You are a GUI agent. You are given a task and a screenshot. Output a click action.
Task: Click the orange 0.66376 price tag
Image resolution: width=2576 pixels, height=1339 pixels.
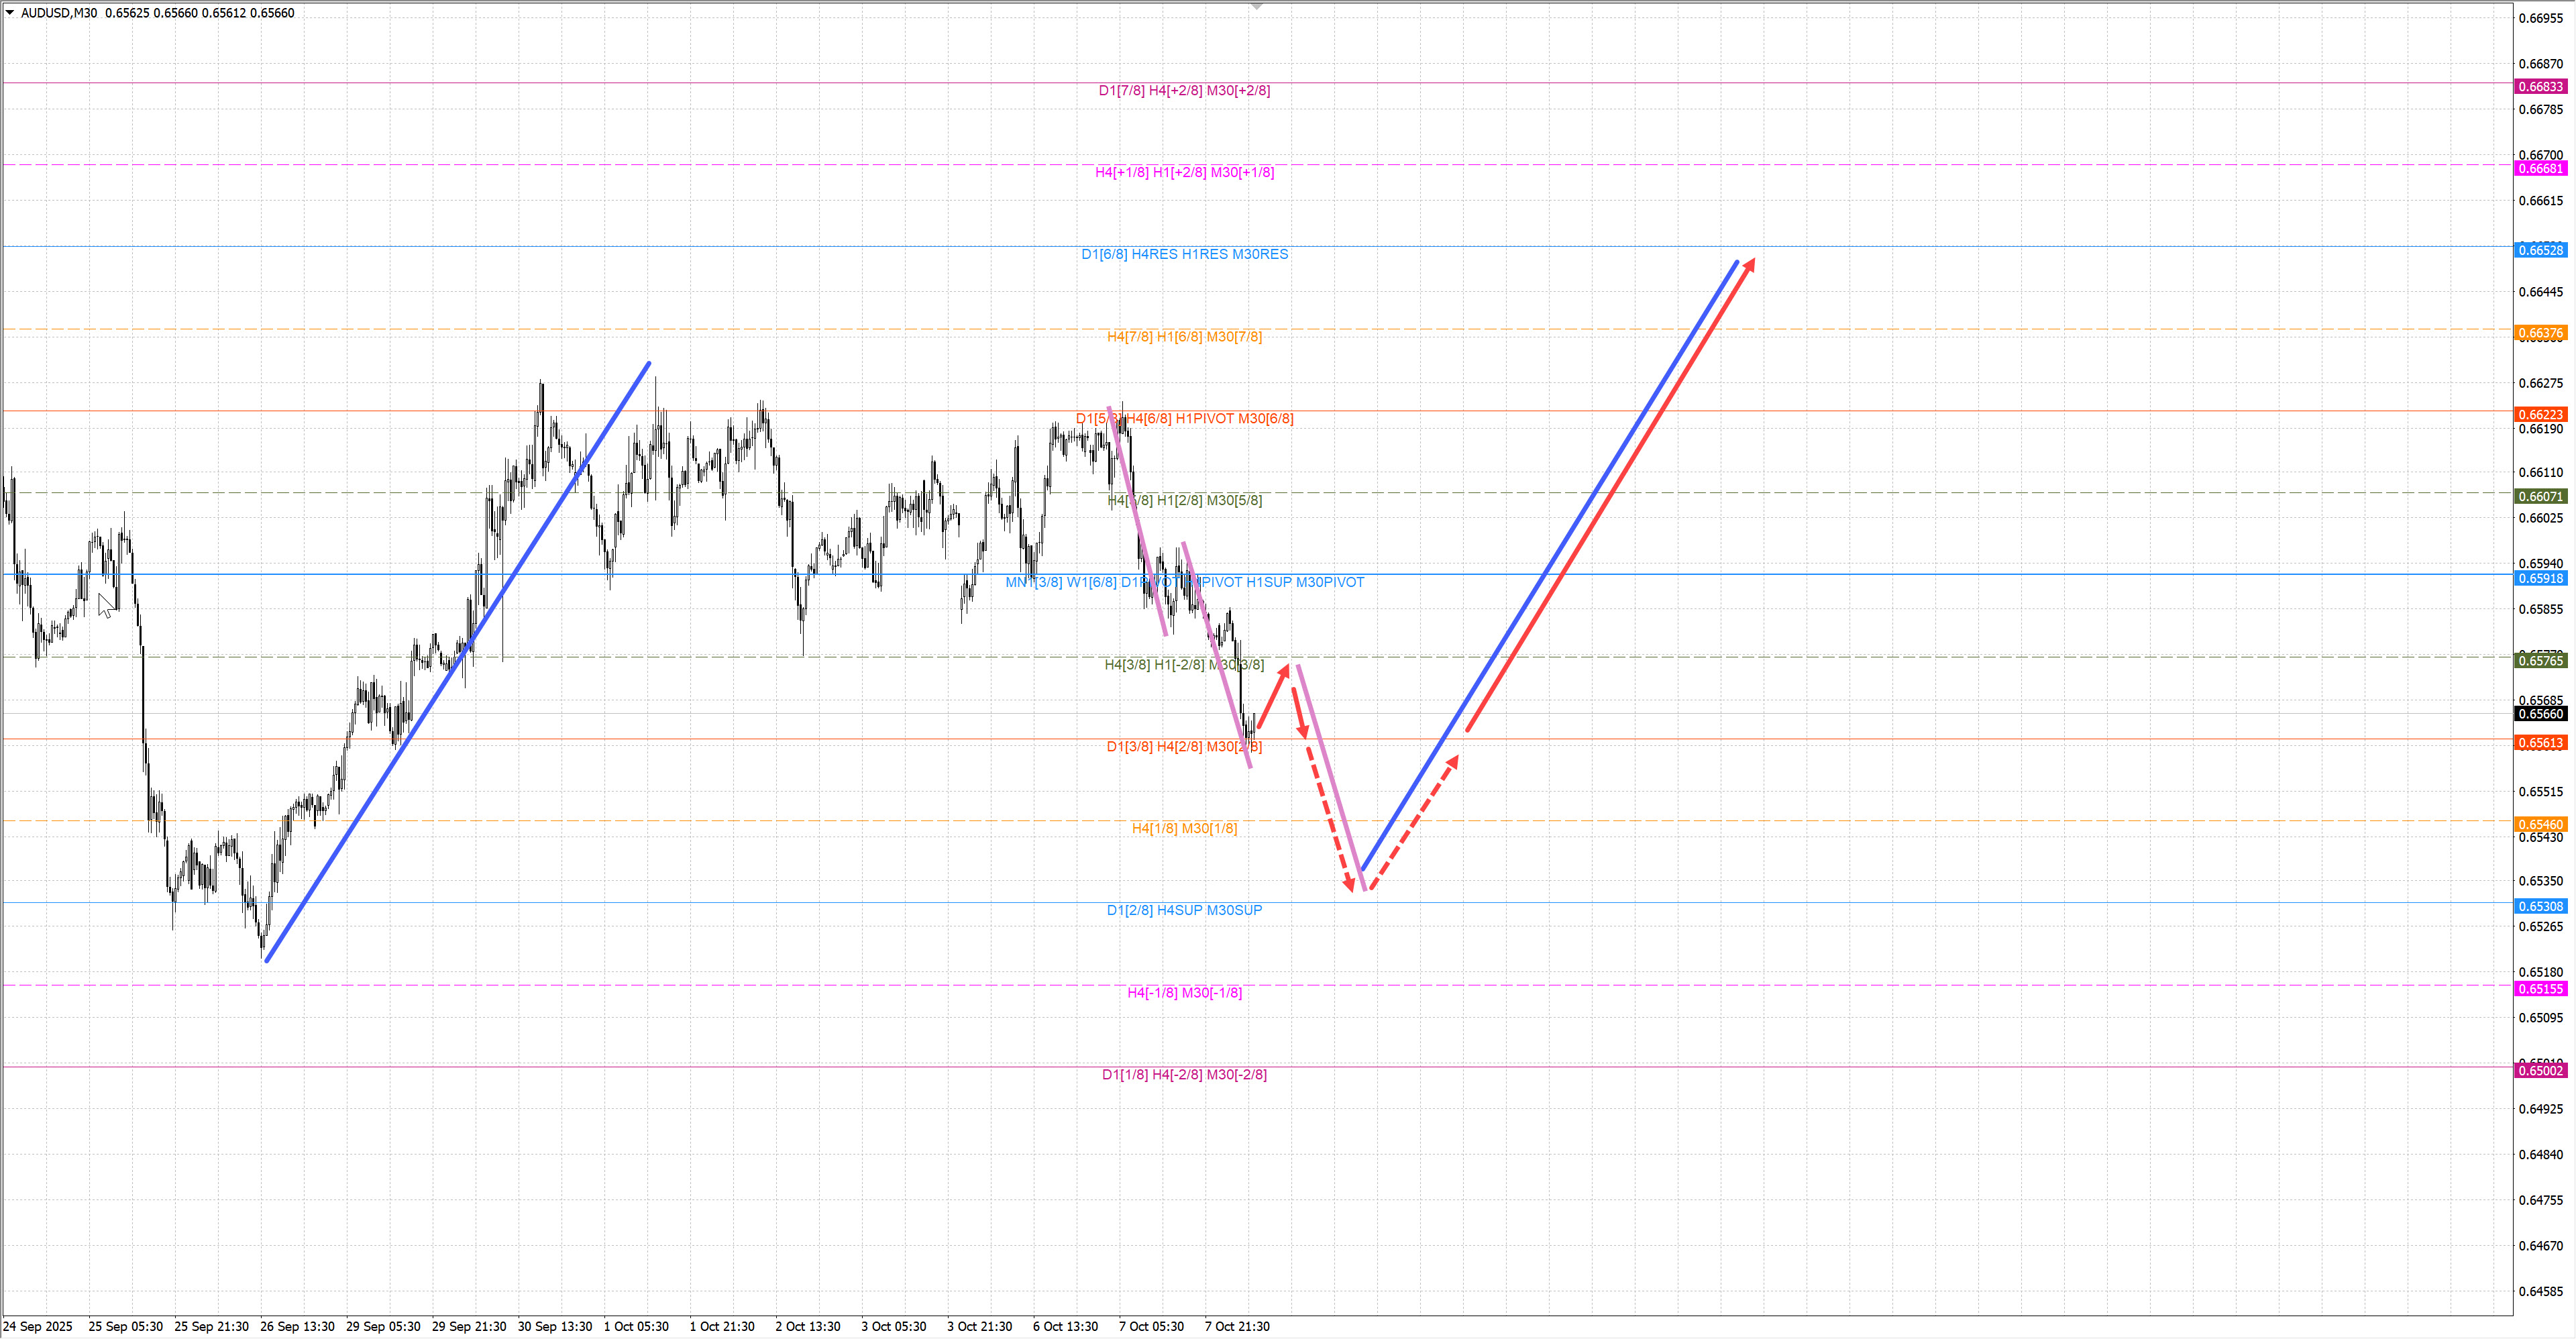[x=2540, y=333]
